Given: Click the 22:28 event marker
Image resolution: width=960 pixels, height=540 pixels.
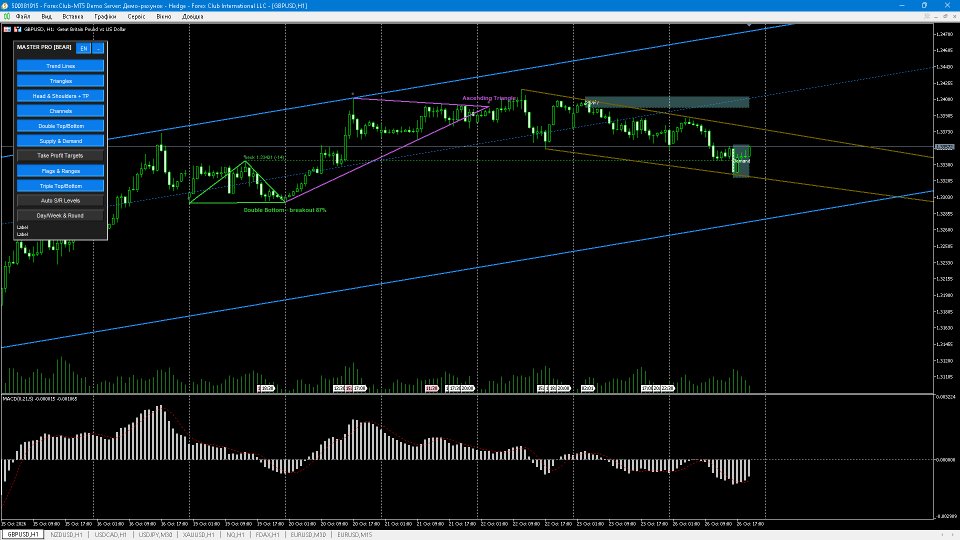Looking at the screenshot, I should click(x=666, y=388).
